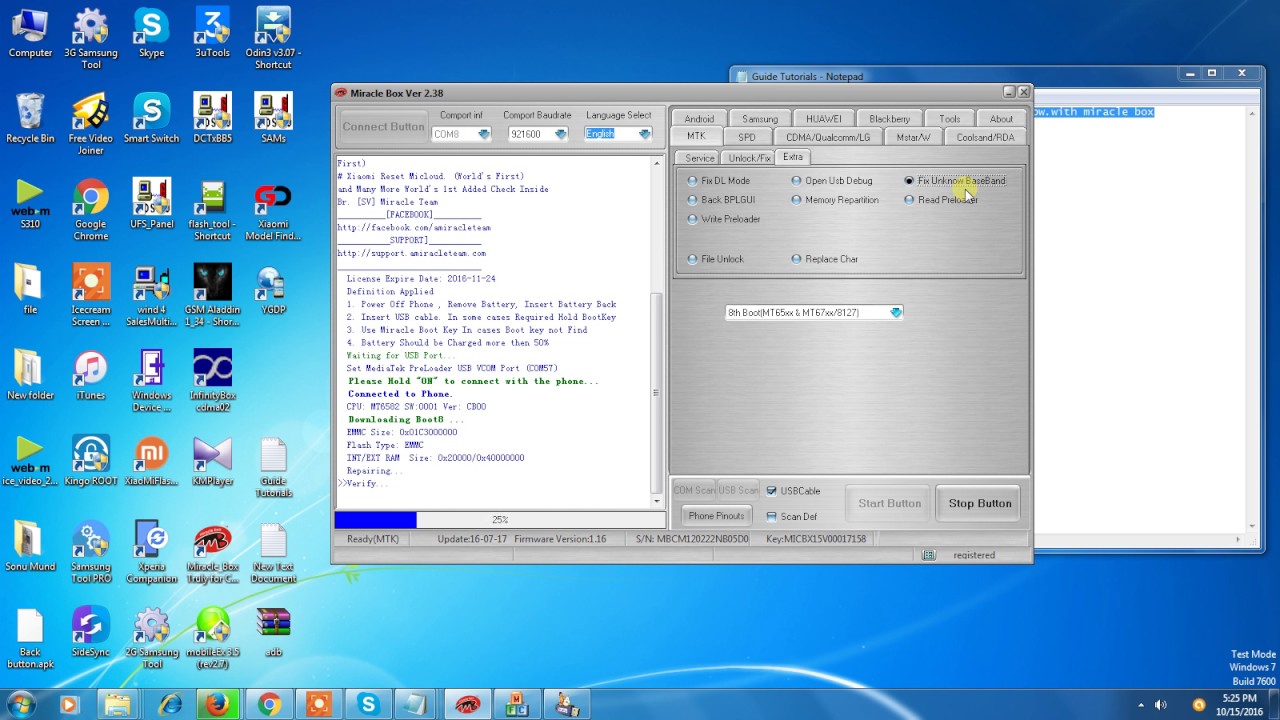Click the volume icon in system tray

1161,705
